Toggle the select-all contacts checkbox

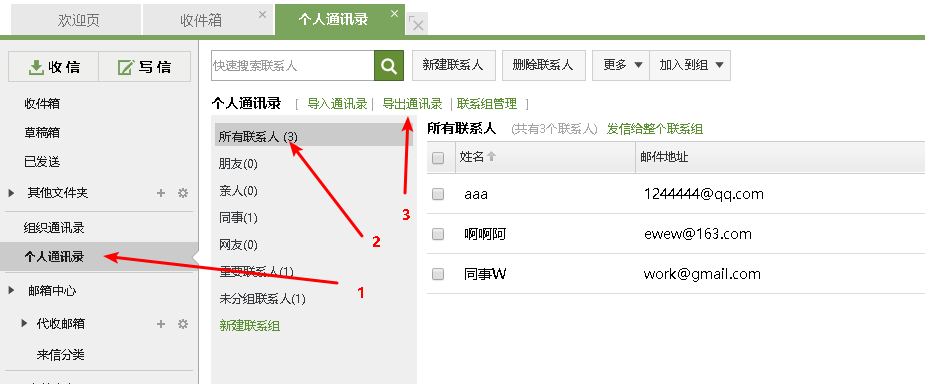pyautogui.click(x=438, y=157)
